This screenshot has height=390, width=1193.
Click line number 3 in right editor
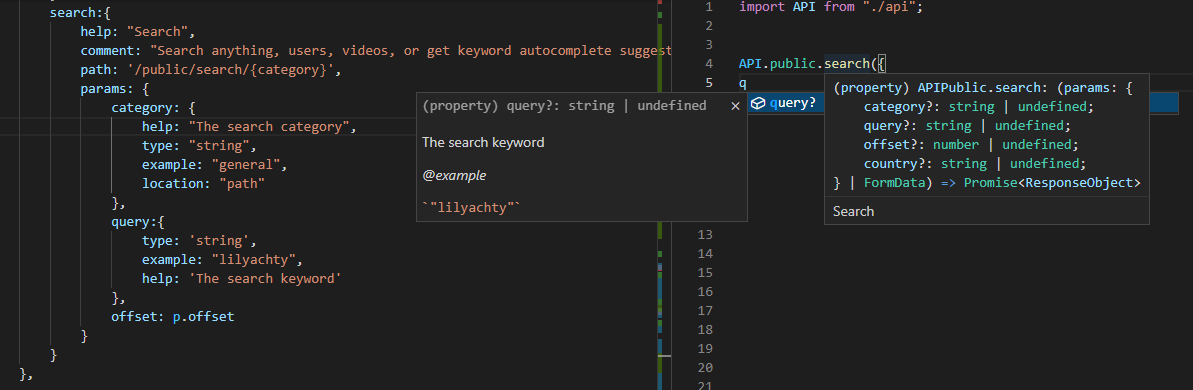708,45
